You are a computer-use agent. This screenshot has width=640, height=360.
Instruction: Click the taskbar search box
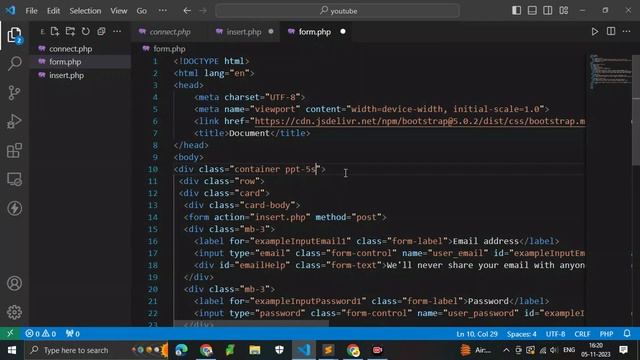point(95,350)
